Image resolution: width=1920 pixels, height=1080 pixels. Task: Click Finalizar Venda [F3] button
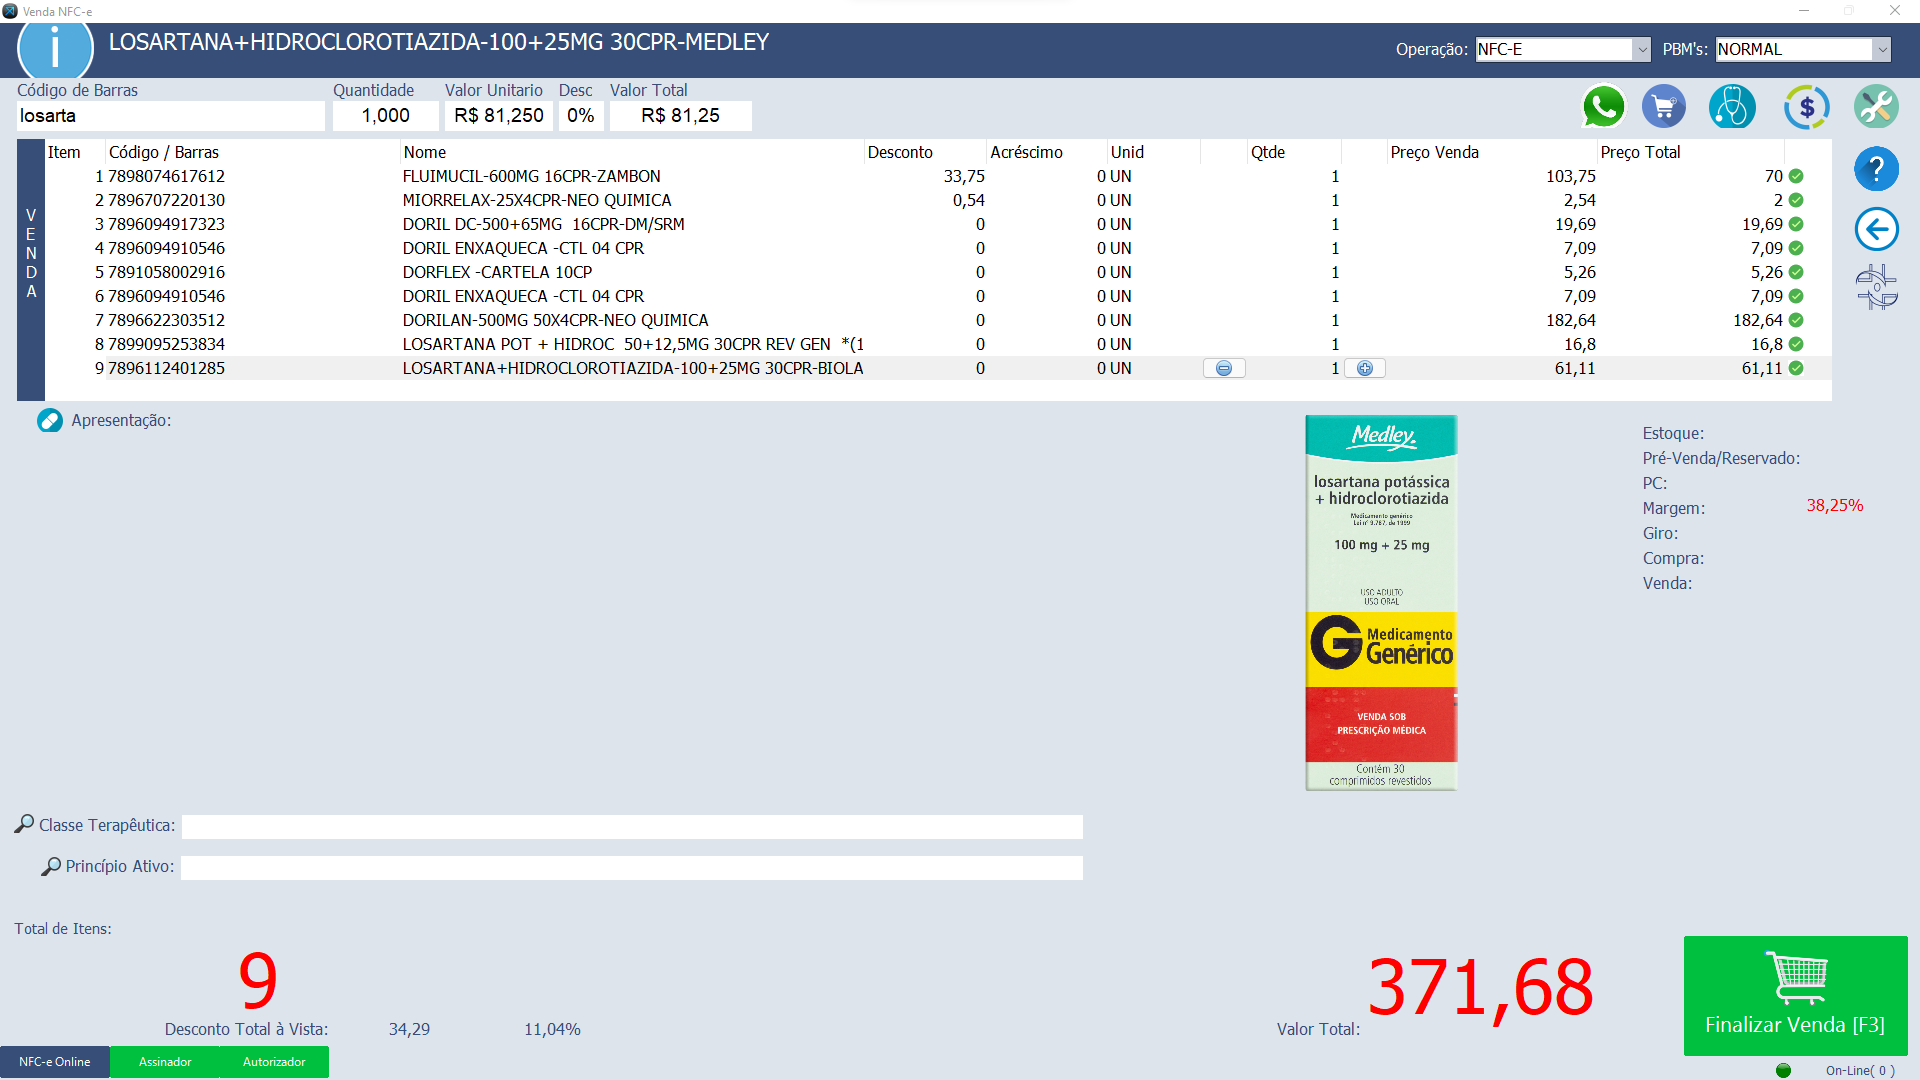point(1795,996)
